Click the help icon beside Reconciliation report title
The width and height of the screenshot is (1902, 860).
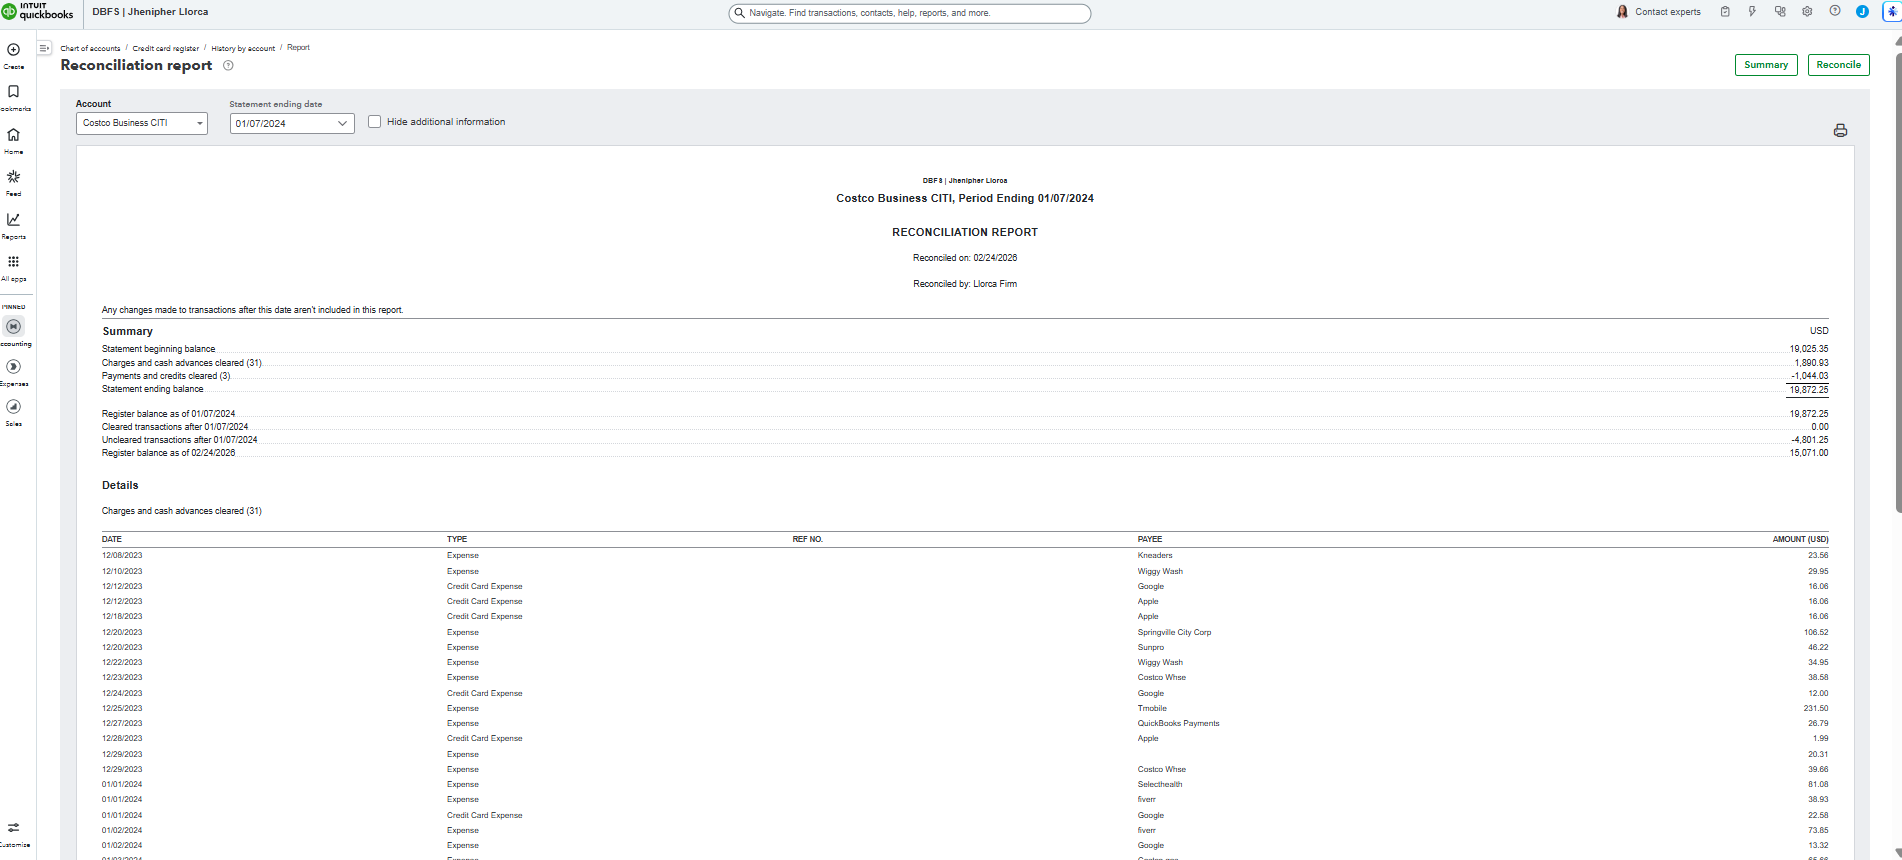[228, 66]
